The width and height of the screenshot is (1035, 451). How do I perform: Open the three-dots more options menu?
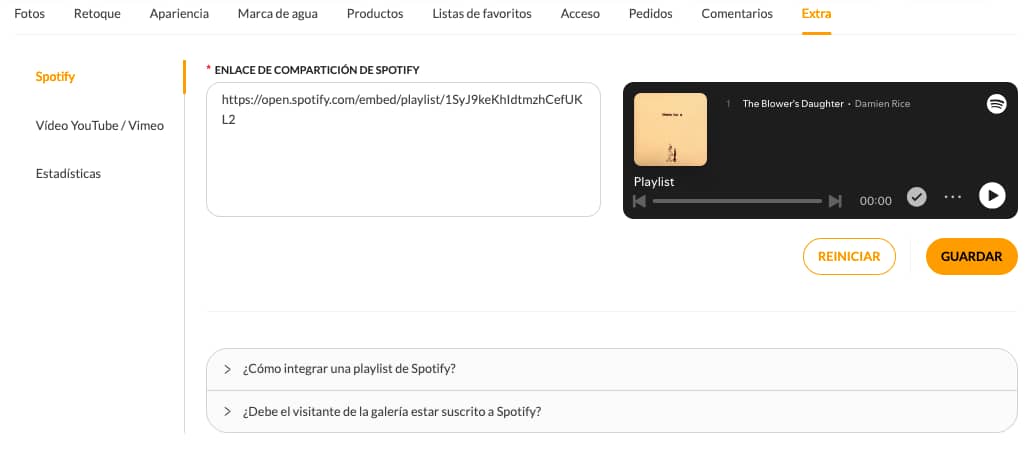click(x=952, y=196)
